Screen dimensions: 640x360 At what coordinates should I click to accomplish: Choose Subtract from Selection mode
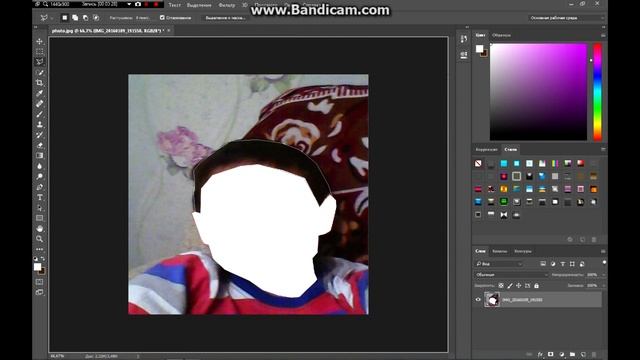[x=85, y=18]
